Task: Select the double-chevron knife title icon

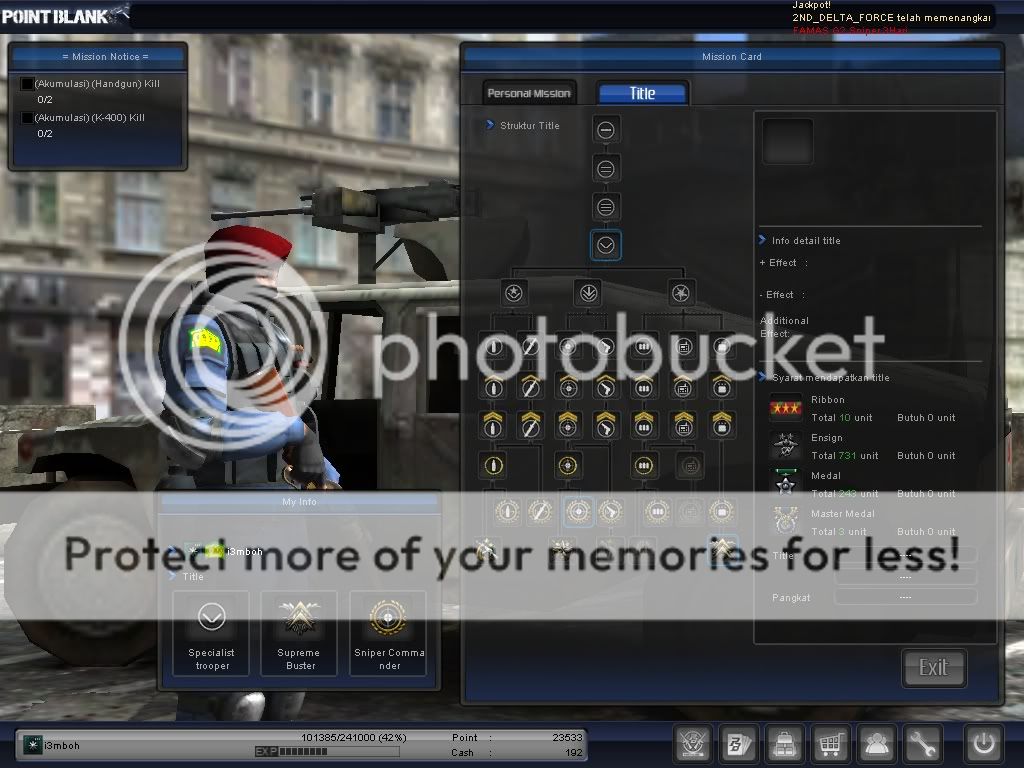Action: 530,424
